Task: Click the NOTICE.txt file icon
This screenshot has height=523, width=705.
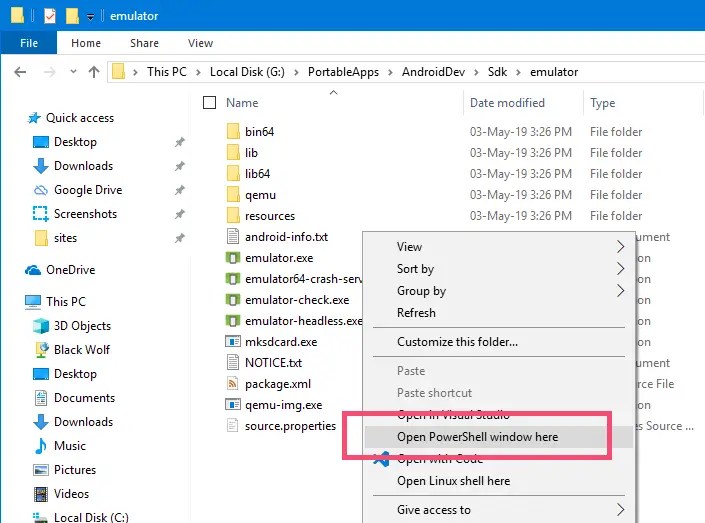Action: point(233,362)
